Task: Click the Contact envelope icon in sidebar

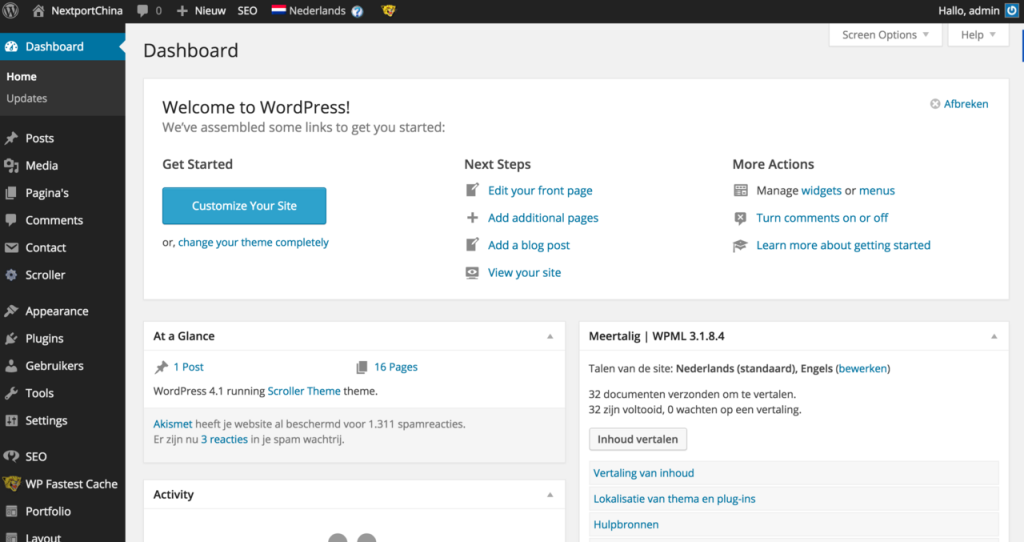Action: 11,247
